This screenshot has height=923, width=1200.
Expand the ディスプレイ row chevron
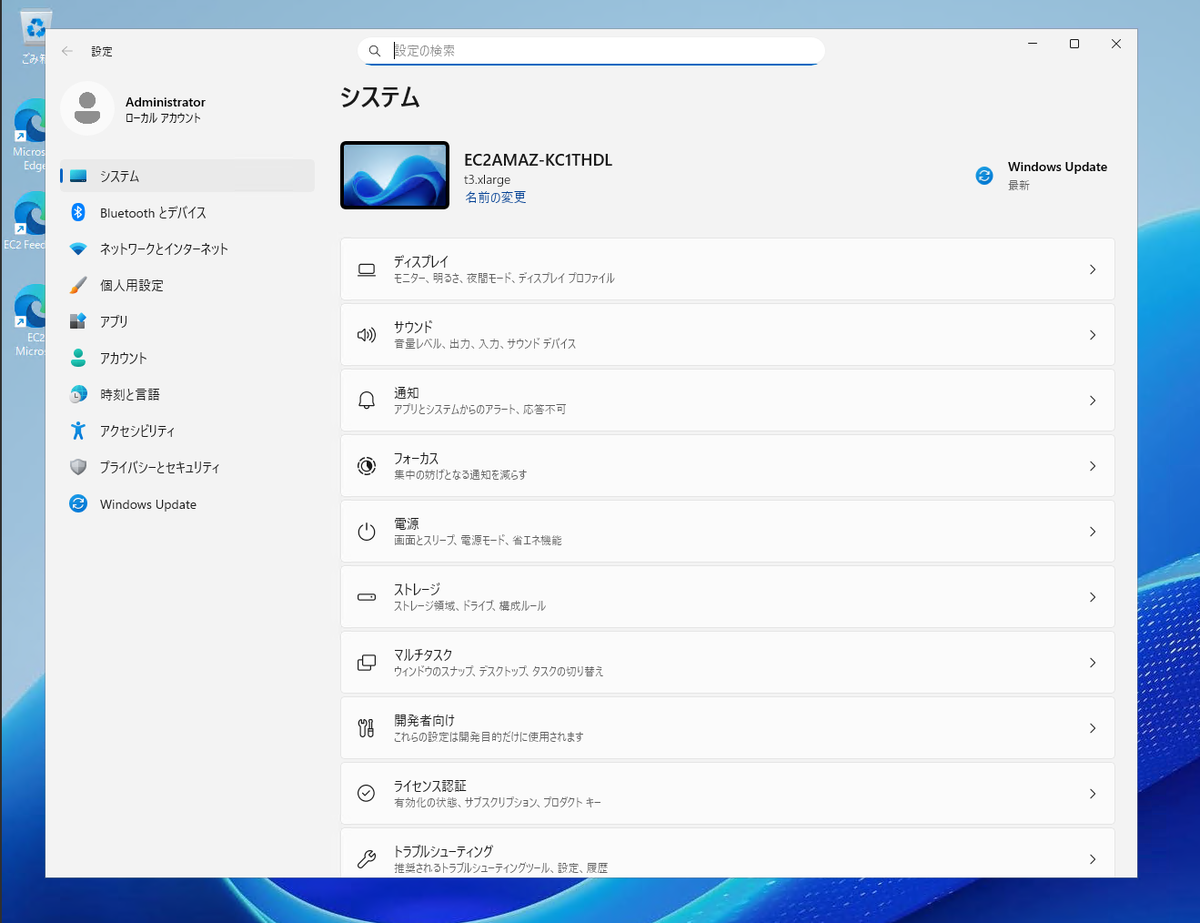[1092, 269]
